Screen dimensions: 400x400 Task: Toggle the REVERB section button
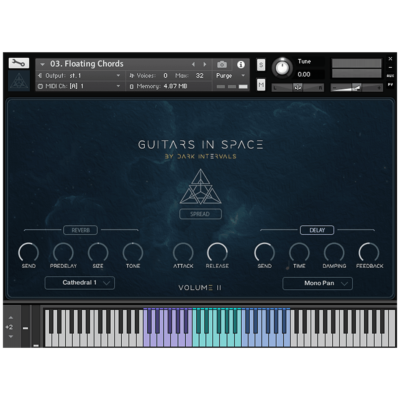coord(80,230)
